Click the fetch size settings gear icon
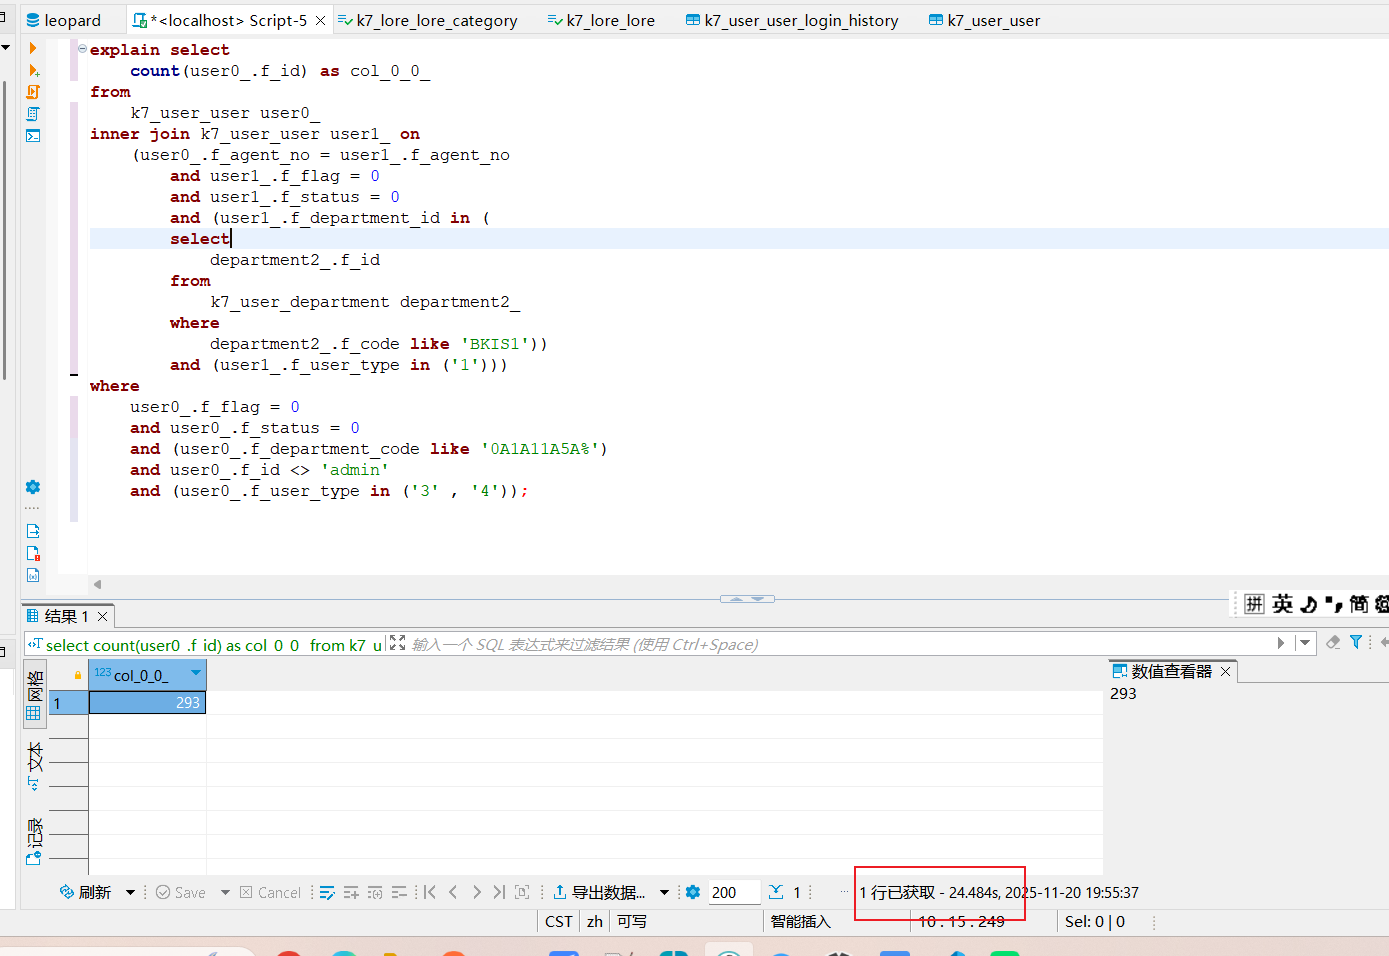 coord(693,892)
